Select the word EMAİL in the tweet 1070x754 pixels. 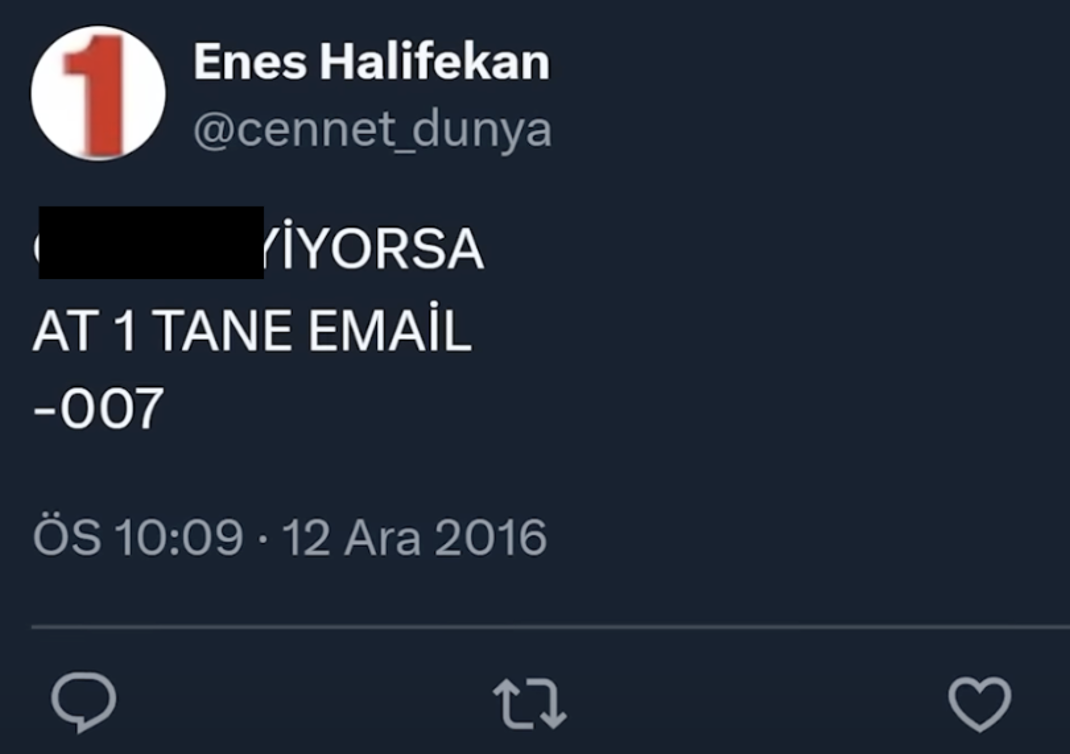[390, 330]
